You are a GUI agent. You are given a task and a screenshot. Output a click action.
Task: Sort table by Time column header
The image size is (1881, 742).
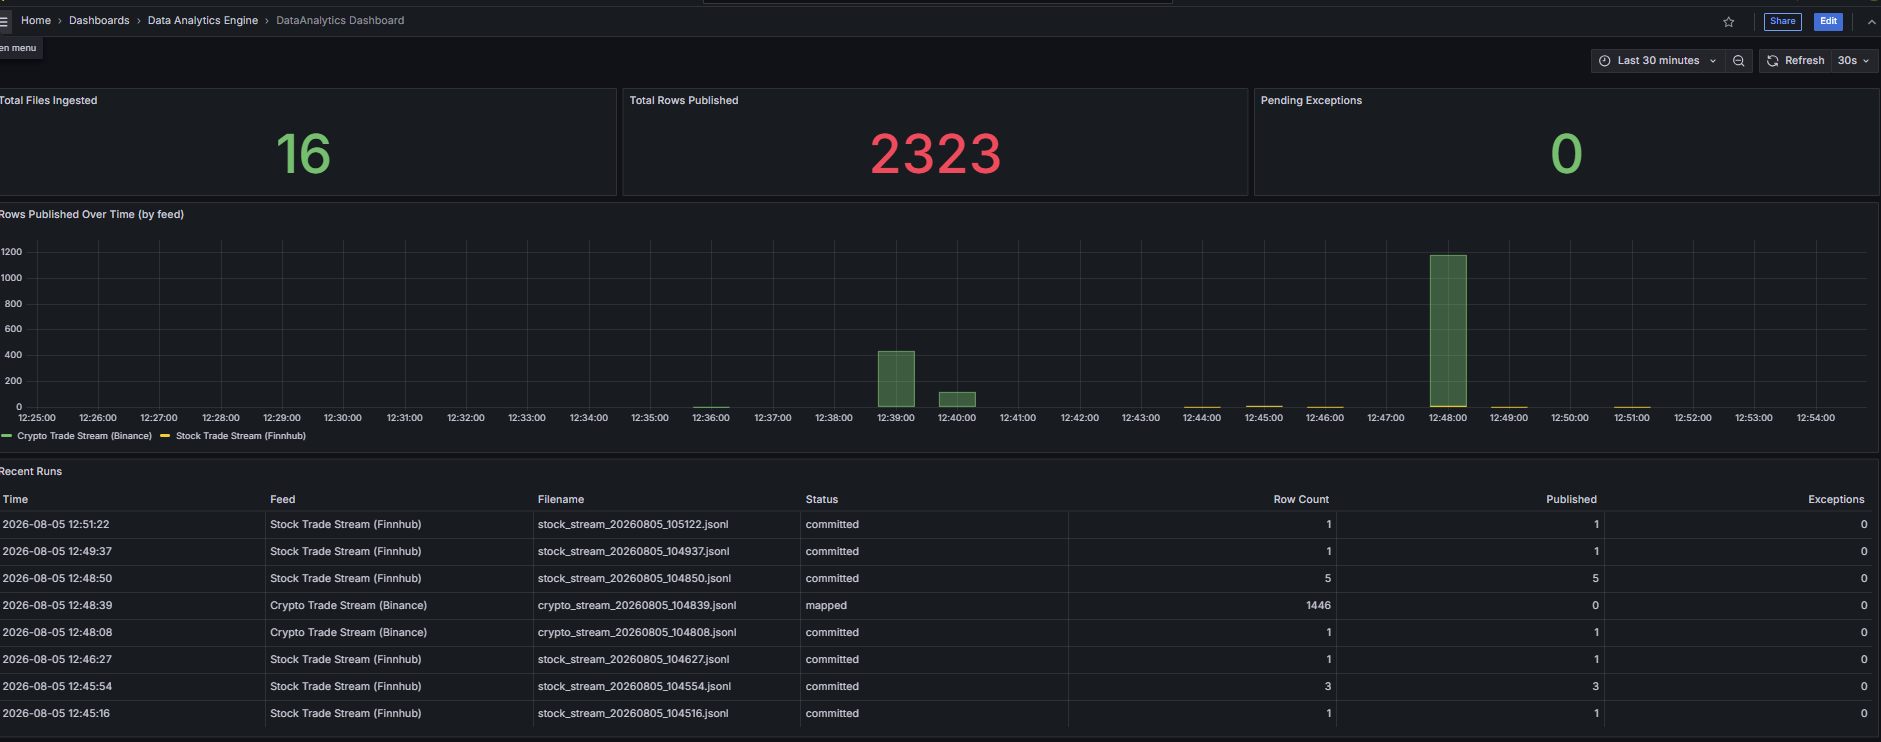[15, 499]
